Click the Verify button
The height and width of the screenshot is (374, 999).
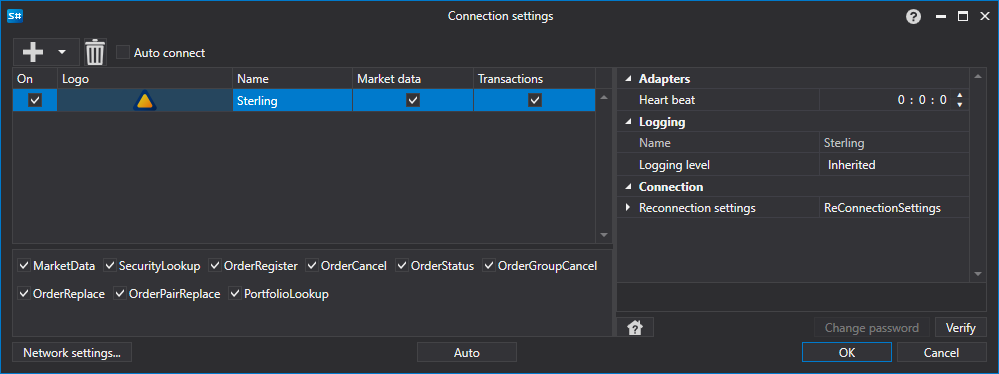point(960,328)
